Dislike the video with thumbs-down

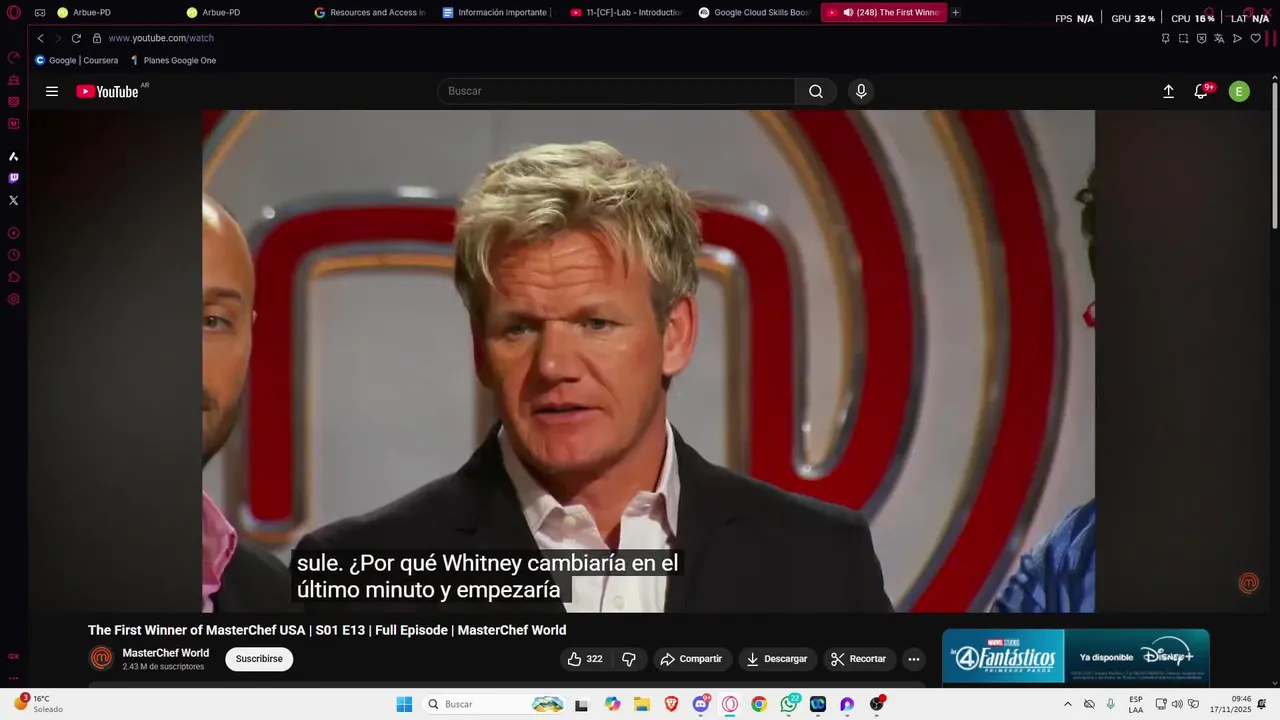click(629, 659)
